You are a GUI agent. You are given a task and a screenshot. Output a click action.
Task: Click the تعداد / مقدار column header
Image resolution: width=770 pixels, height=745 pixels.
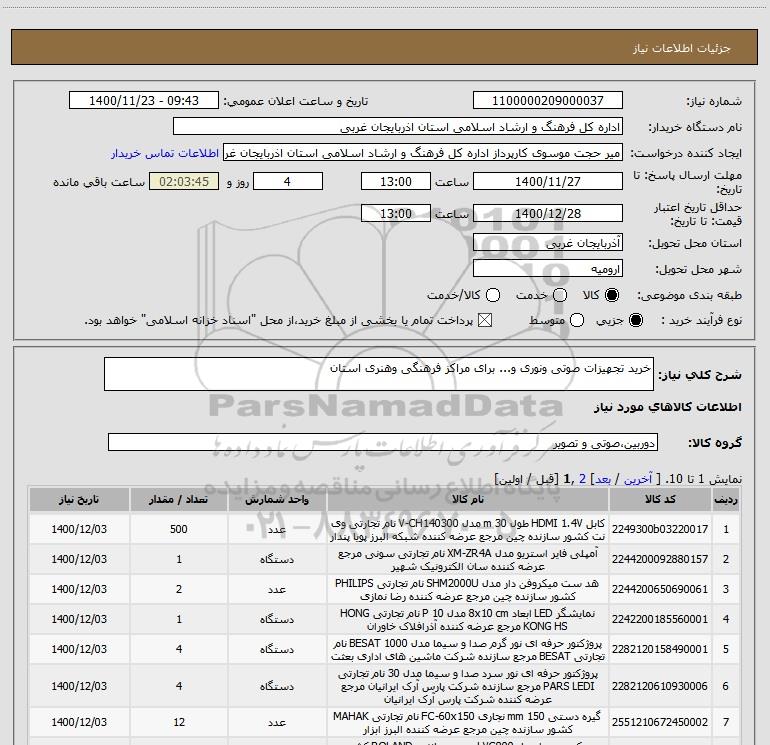pyautogui.click(x=179, y=499)
